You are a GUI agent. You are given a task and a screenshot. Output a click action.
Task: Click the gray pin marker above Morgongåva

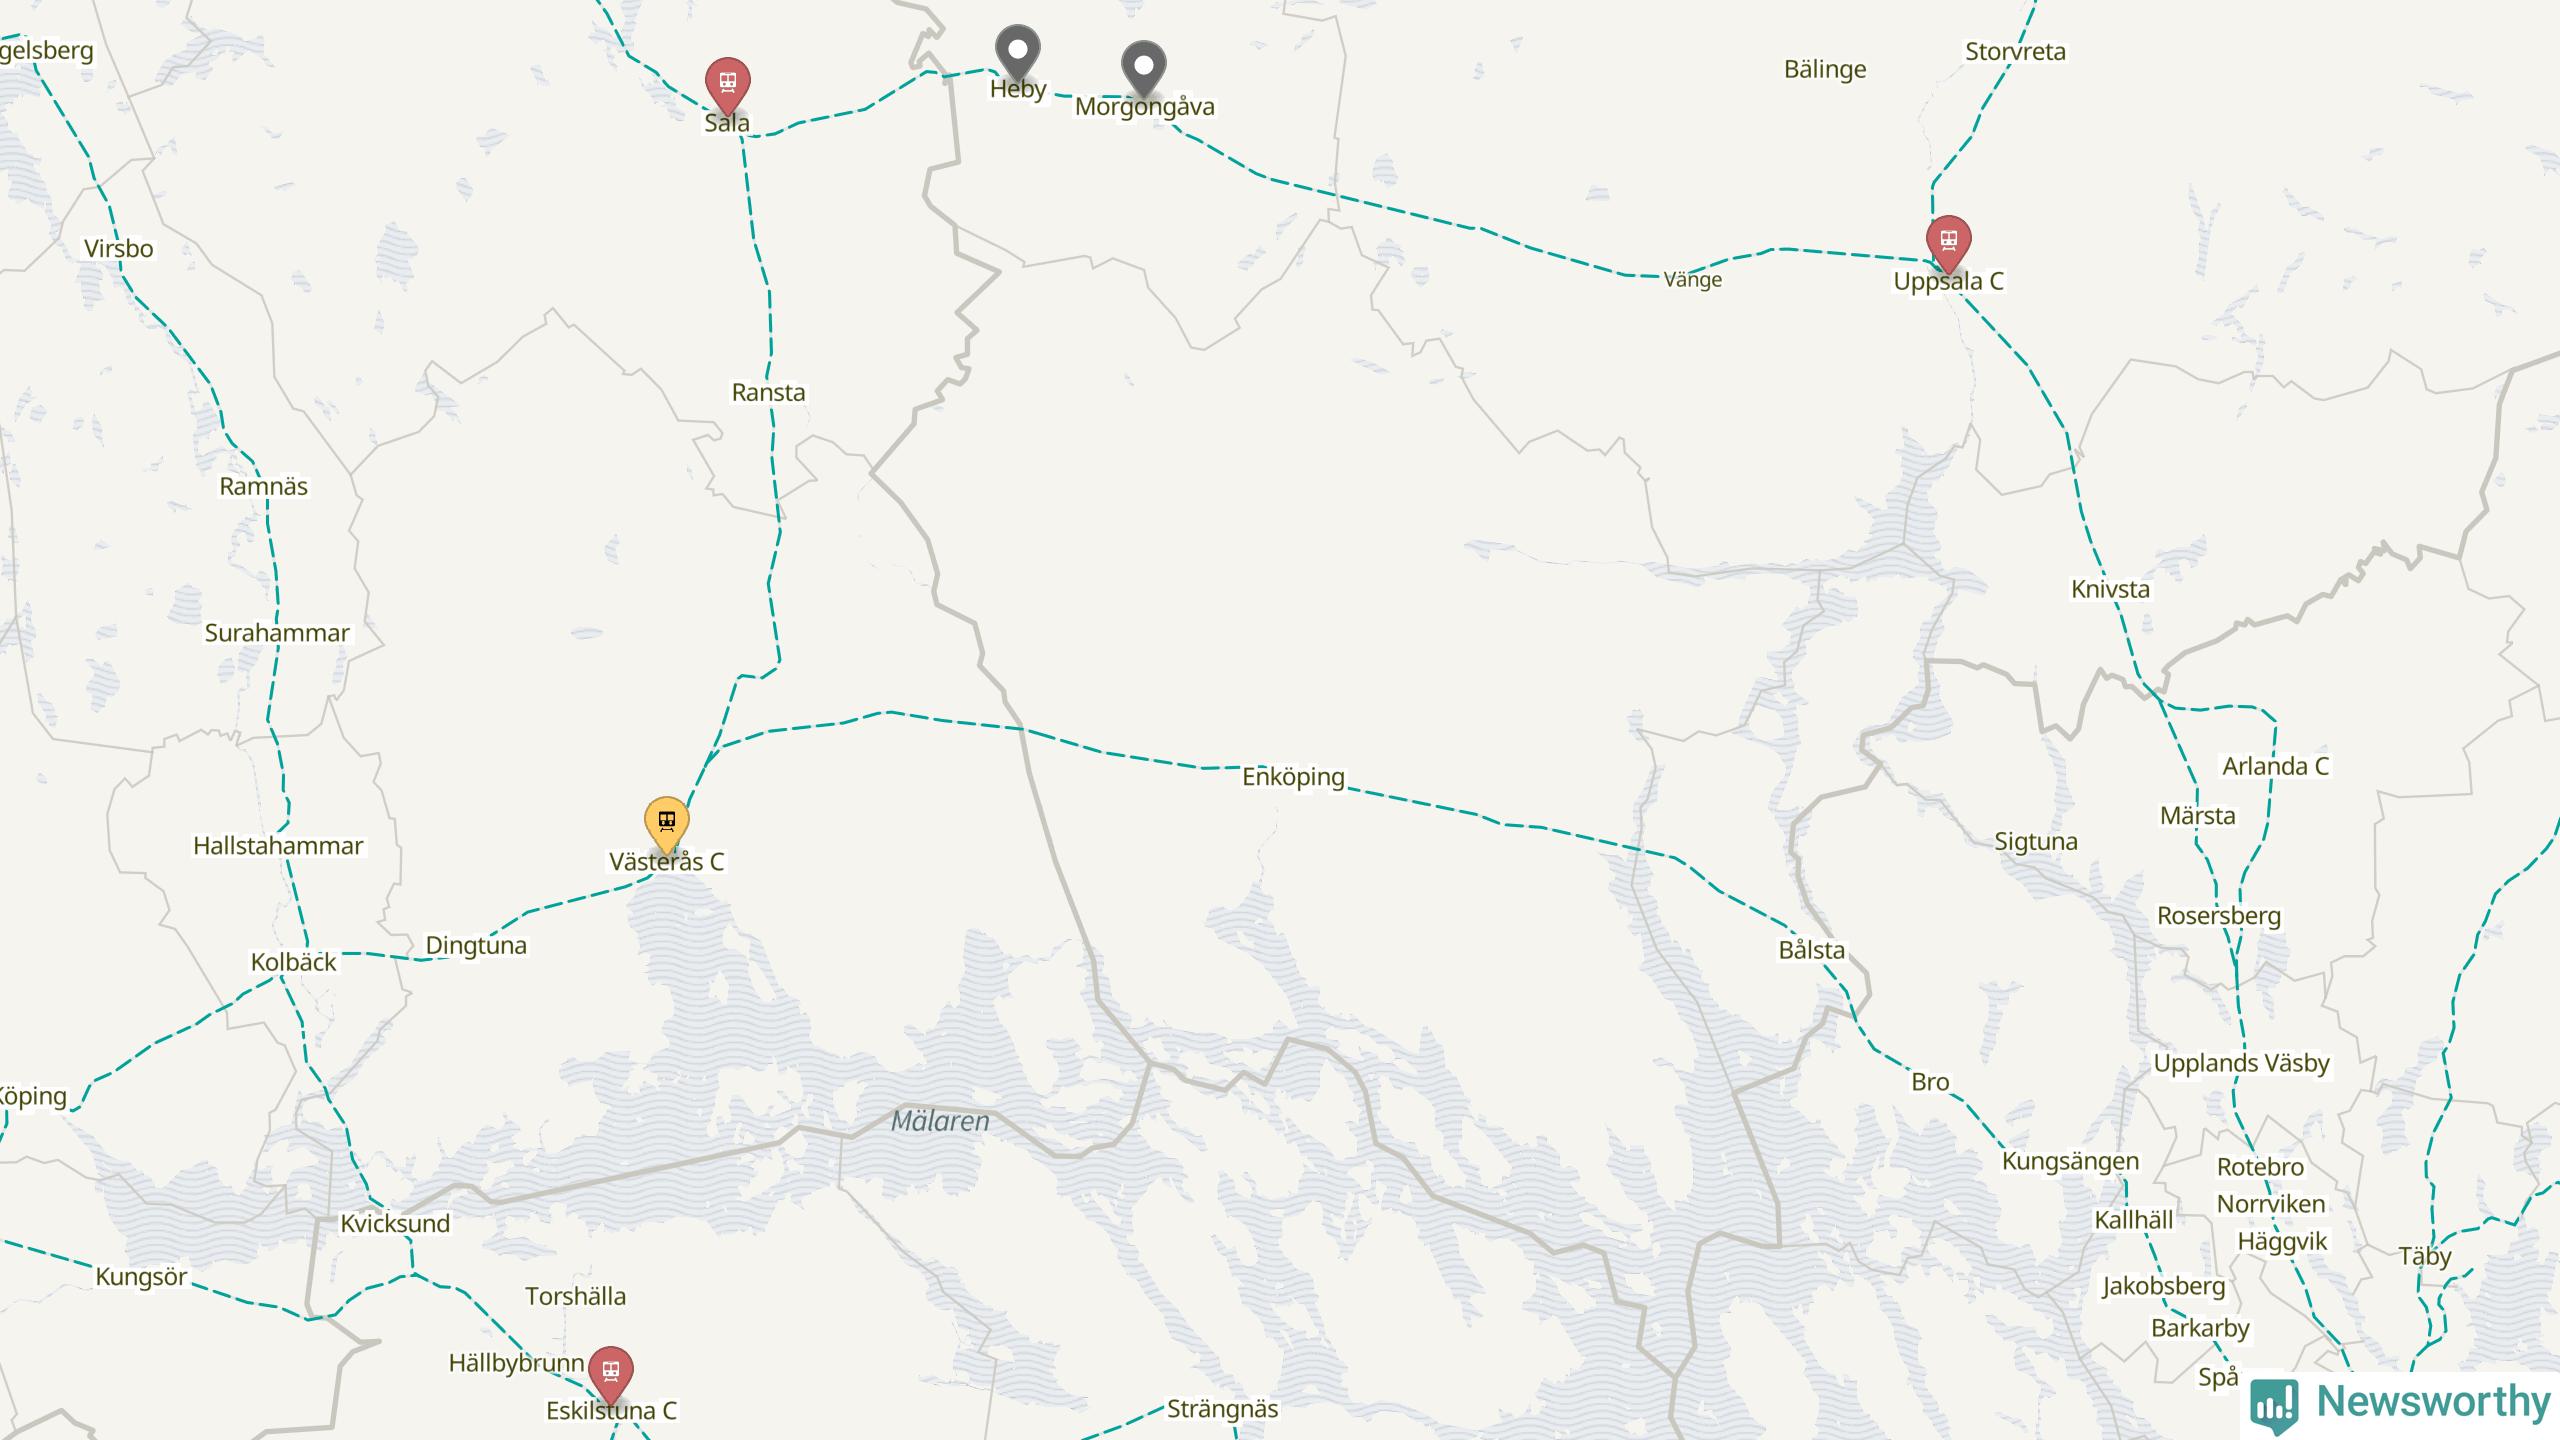pos(1143,68)
